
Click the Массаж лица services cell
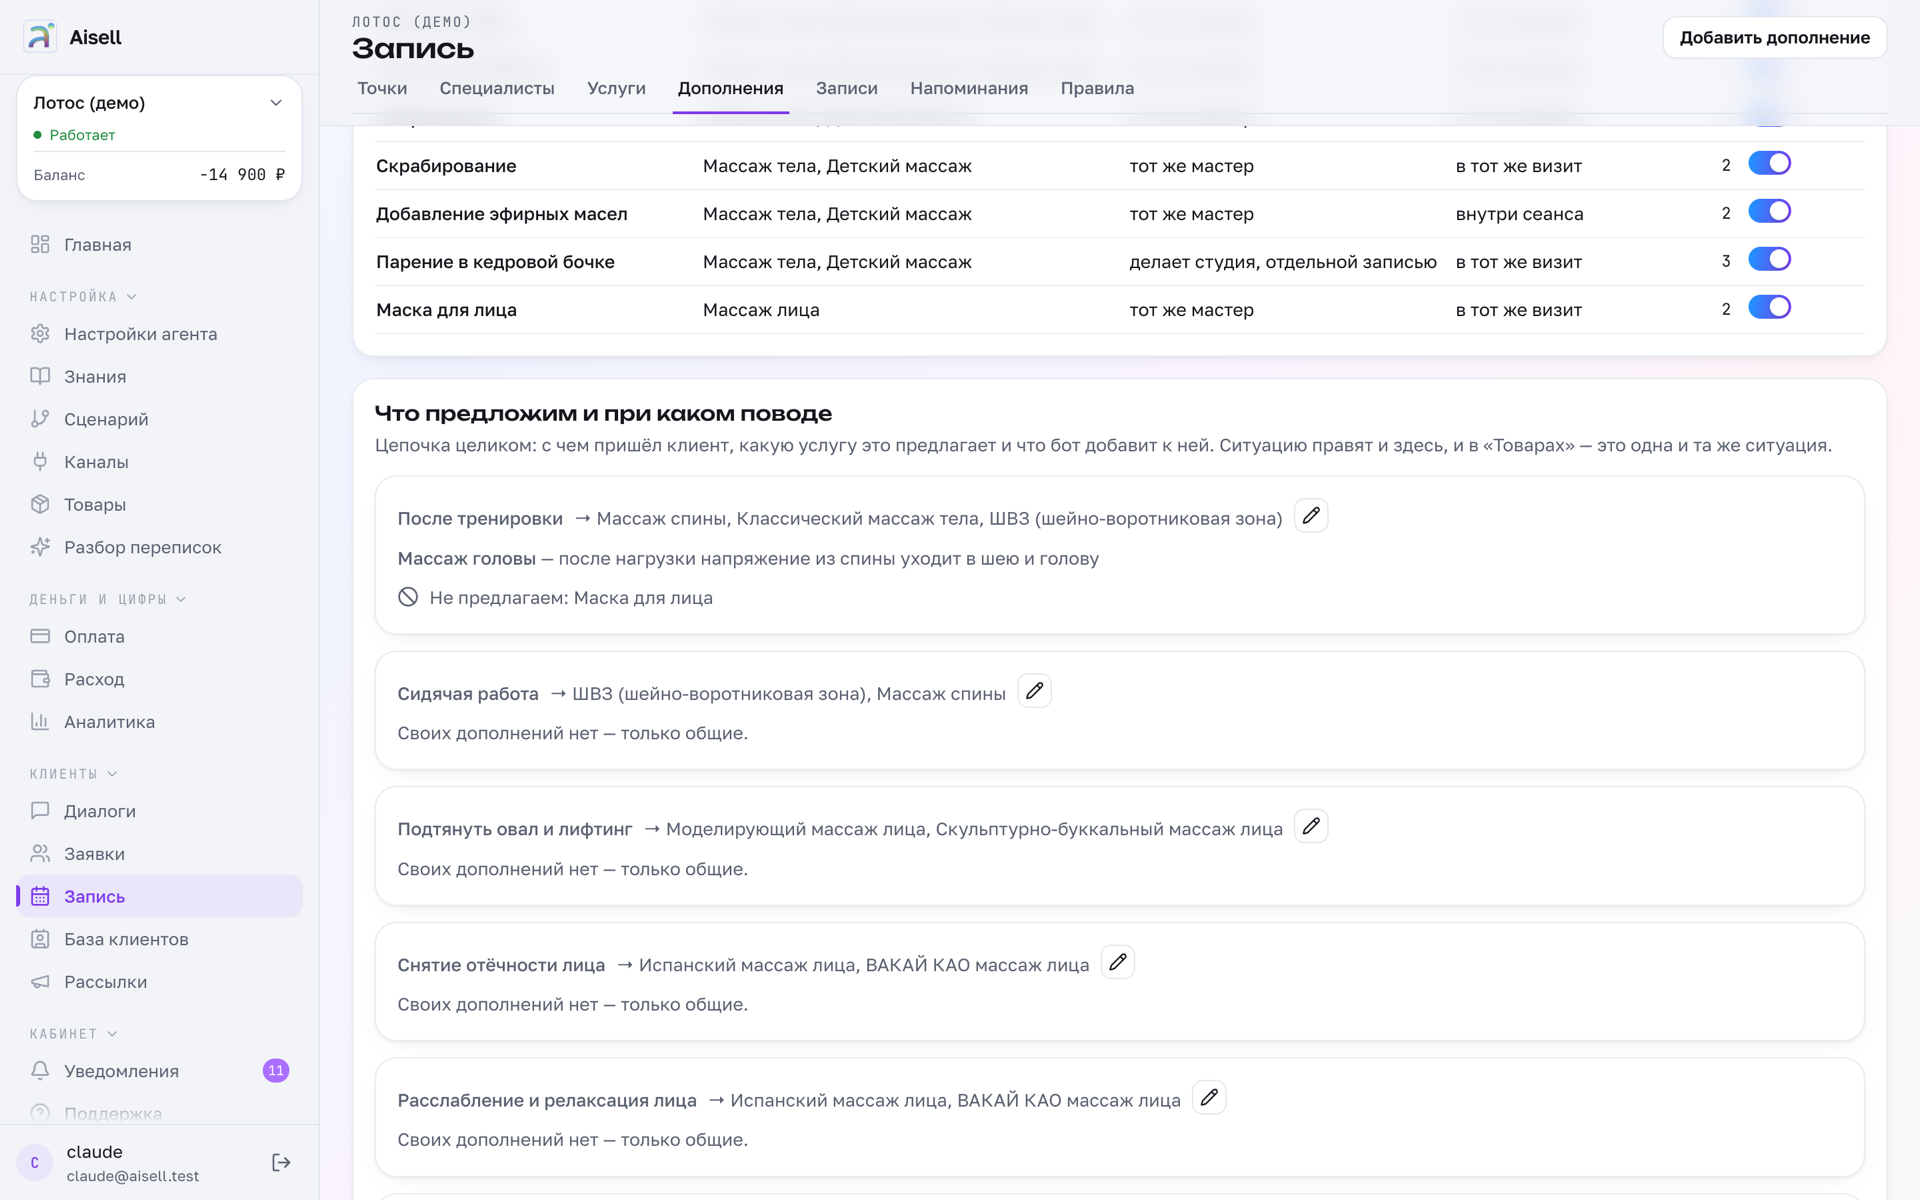(761, 310)
